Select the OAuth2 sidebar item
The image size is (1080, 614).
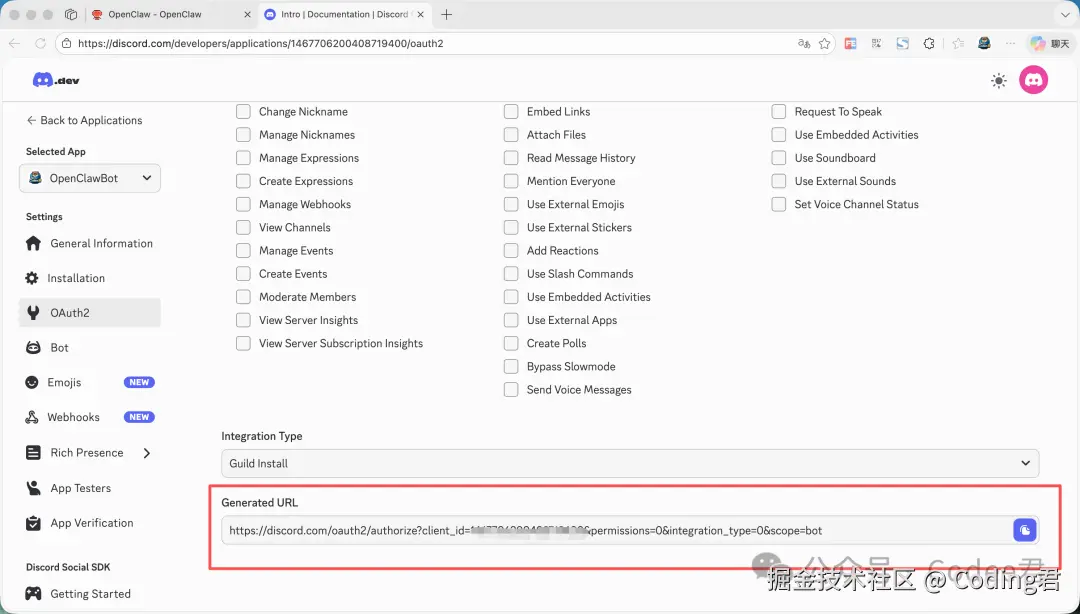pyautogui.click(x=90, y=313)
